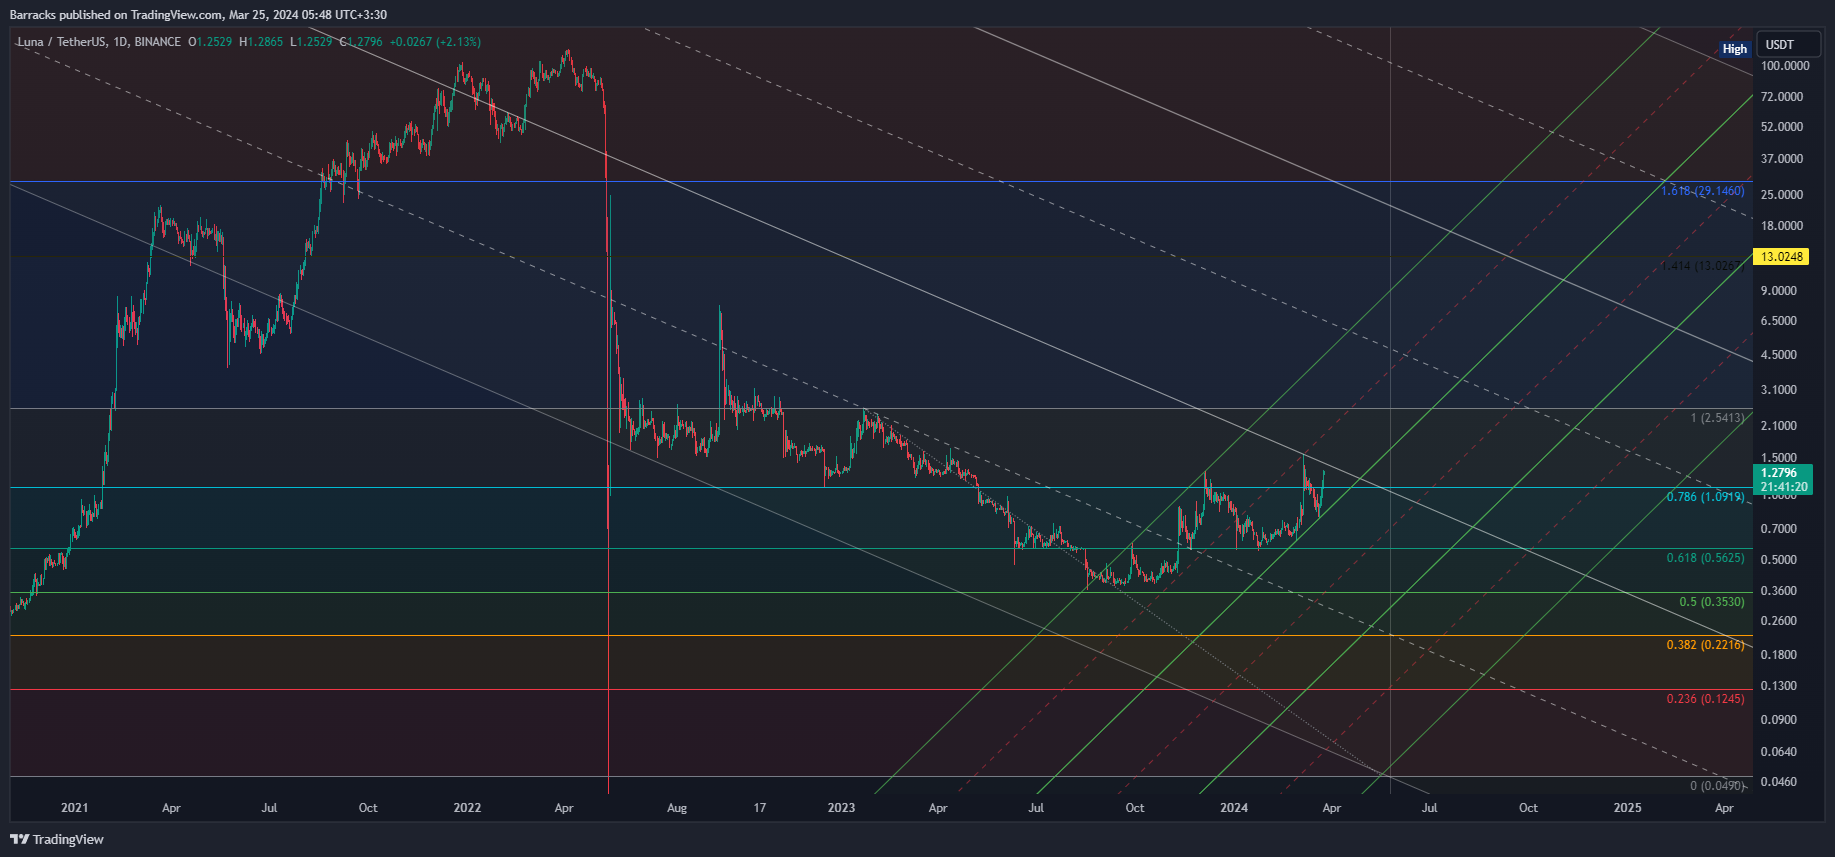Select the 1.618 (29.1460) Fibonacci level label
1835x857 pixels.
pos(1702,191)
